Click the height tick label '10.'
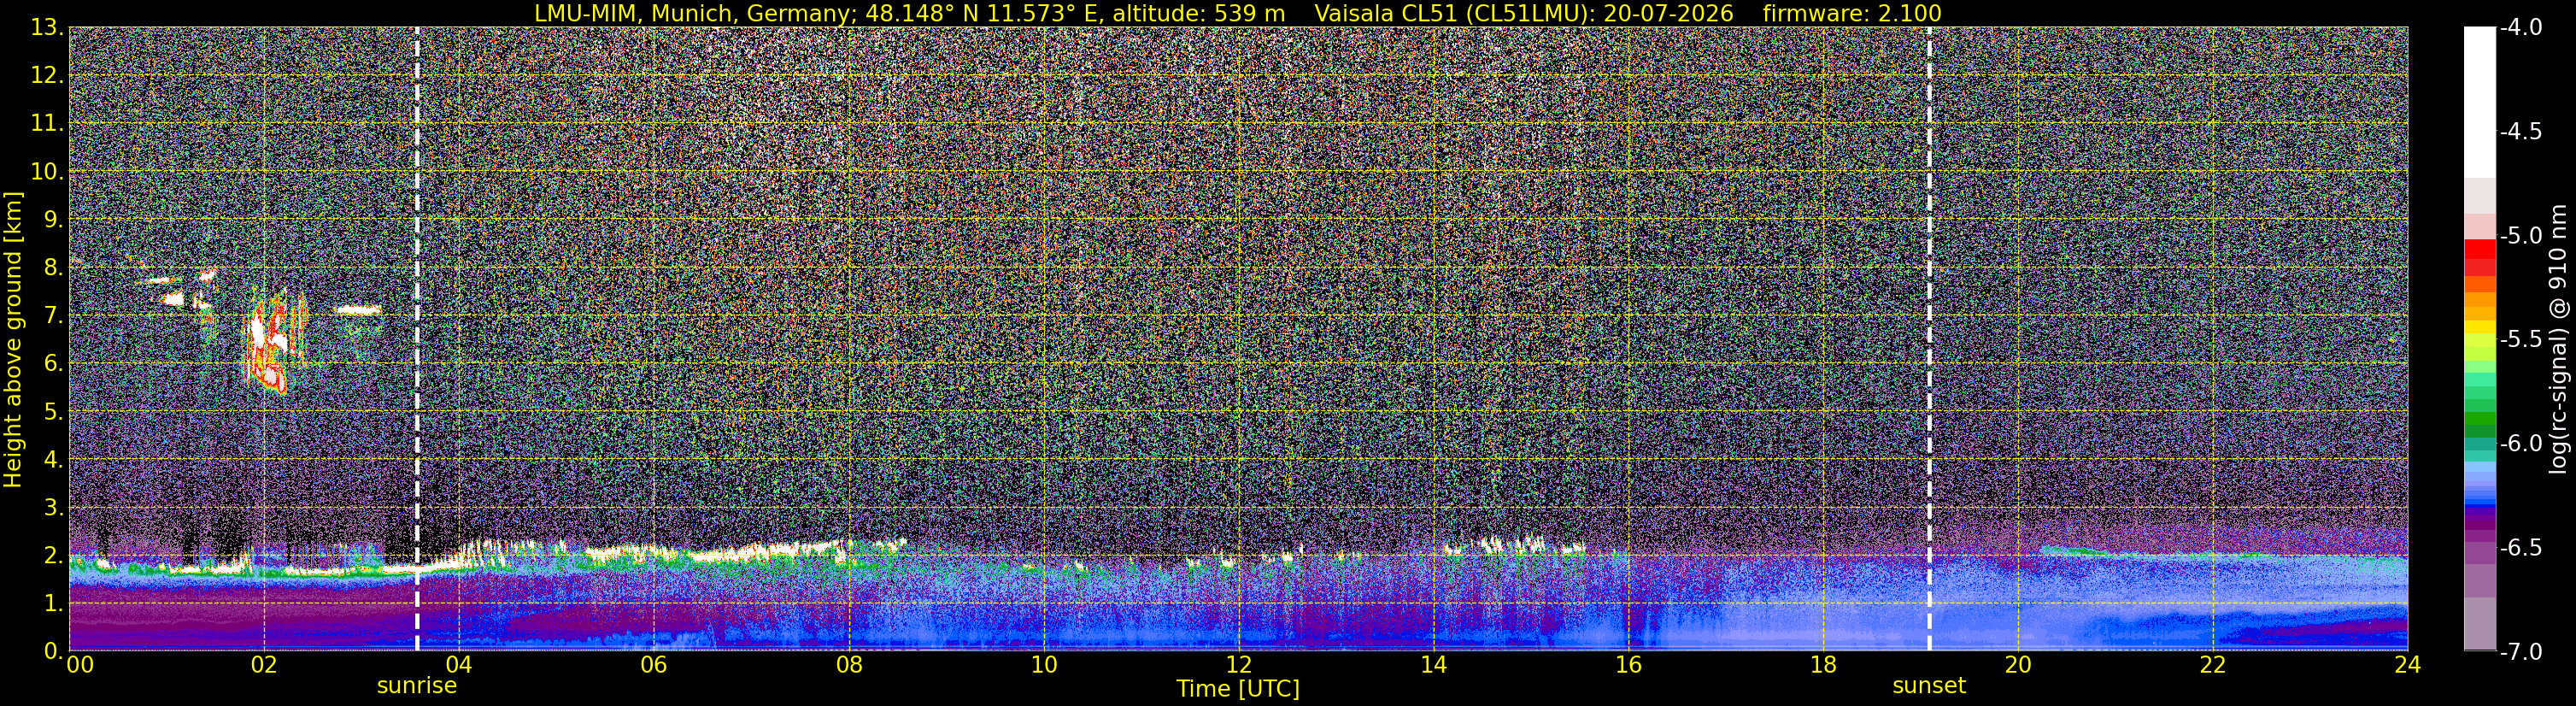Screen dimensions: 2576x706 click(x=47, y=172)
